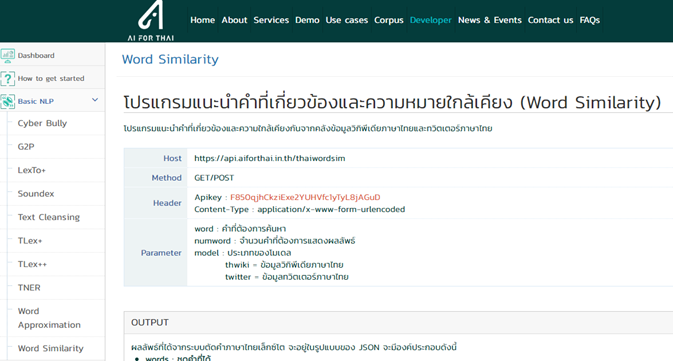Image resolution: width=673 pixels, height=361 pixels.
Task: Click the Parameter row label
Action: [x=161, y=253]
